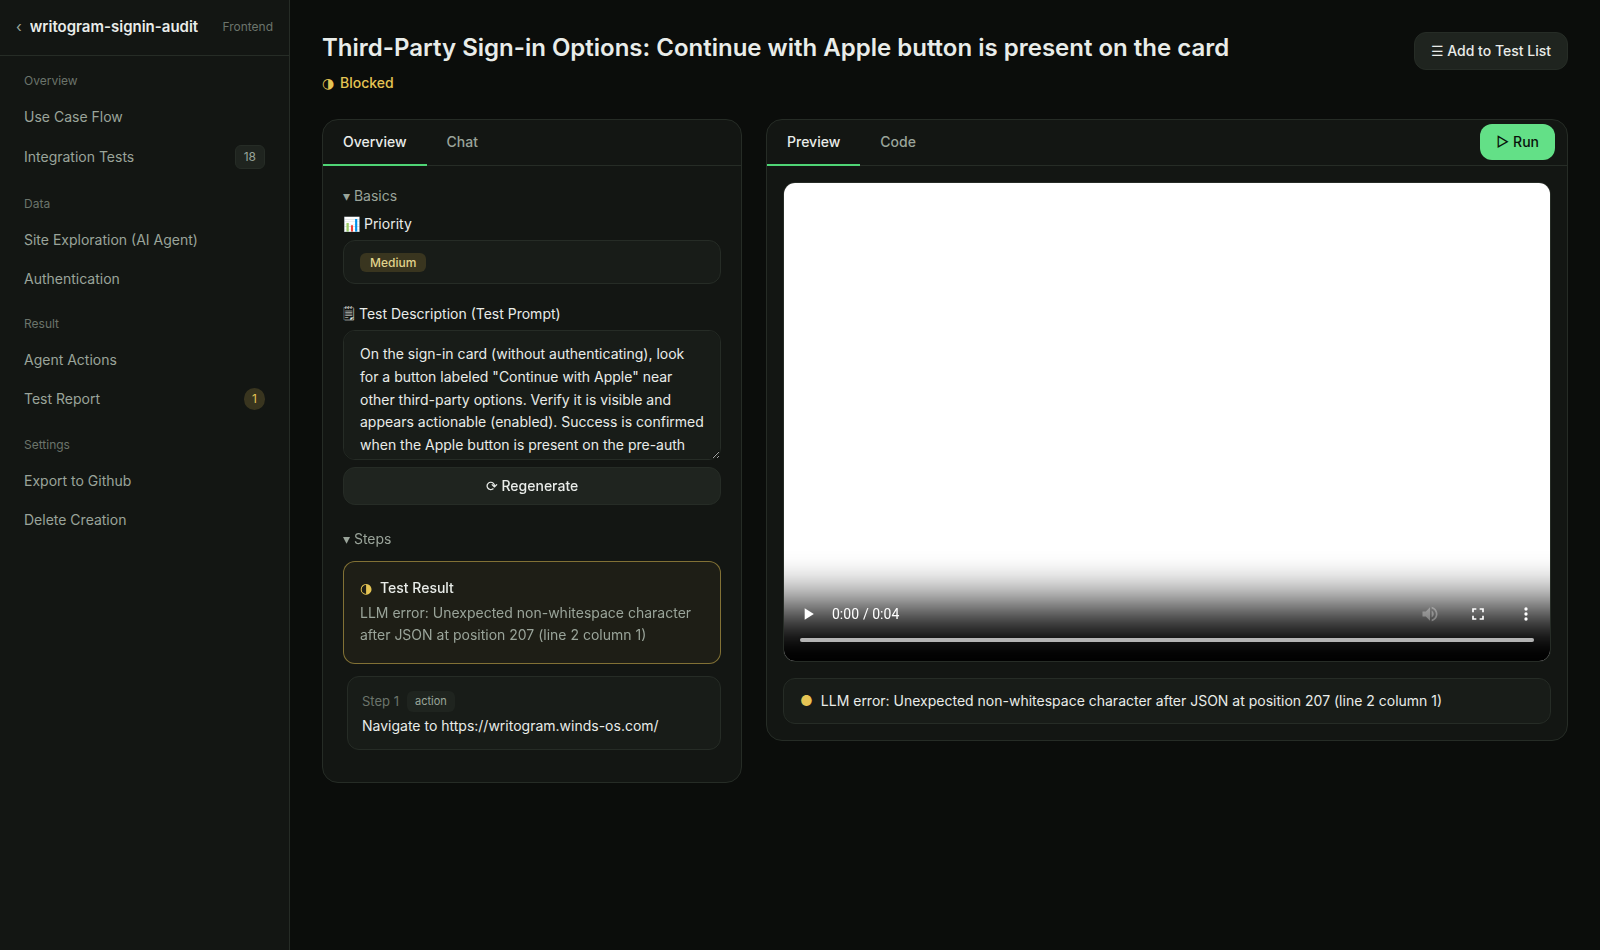Click the Frontend label in sidebar header
This screenshot has width=1600, height=950.
tap(248, 27)
